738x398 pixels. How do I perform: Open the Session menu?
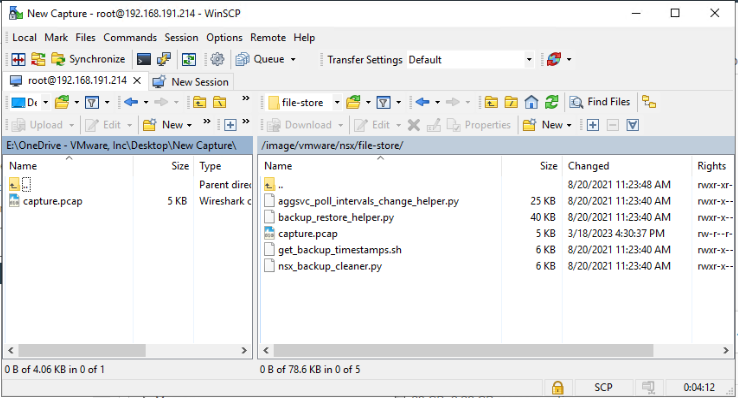point(181,38)
